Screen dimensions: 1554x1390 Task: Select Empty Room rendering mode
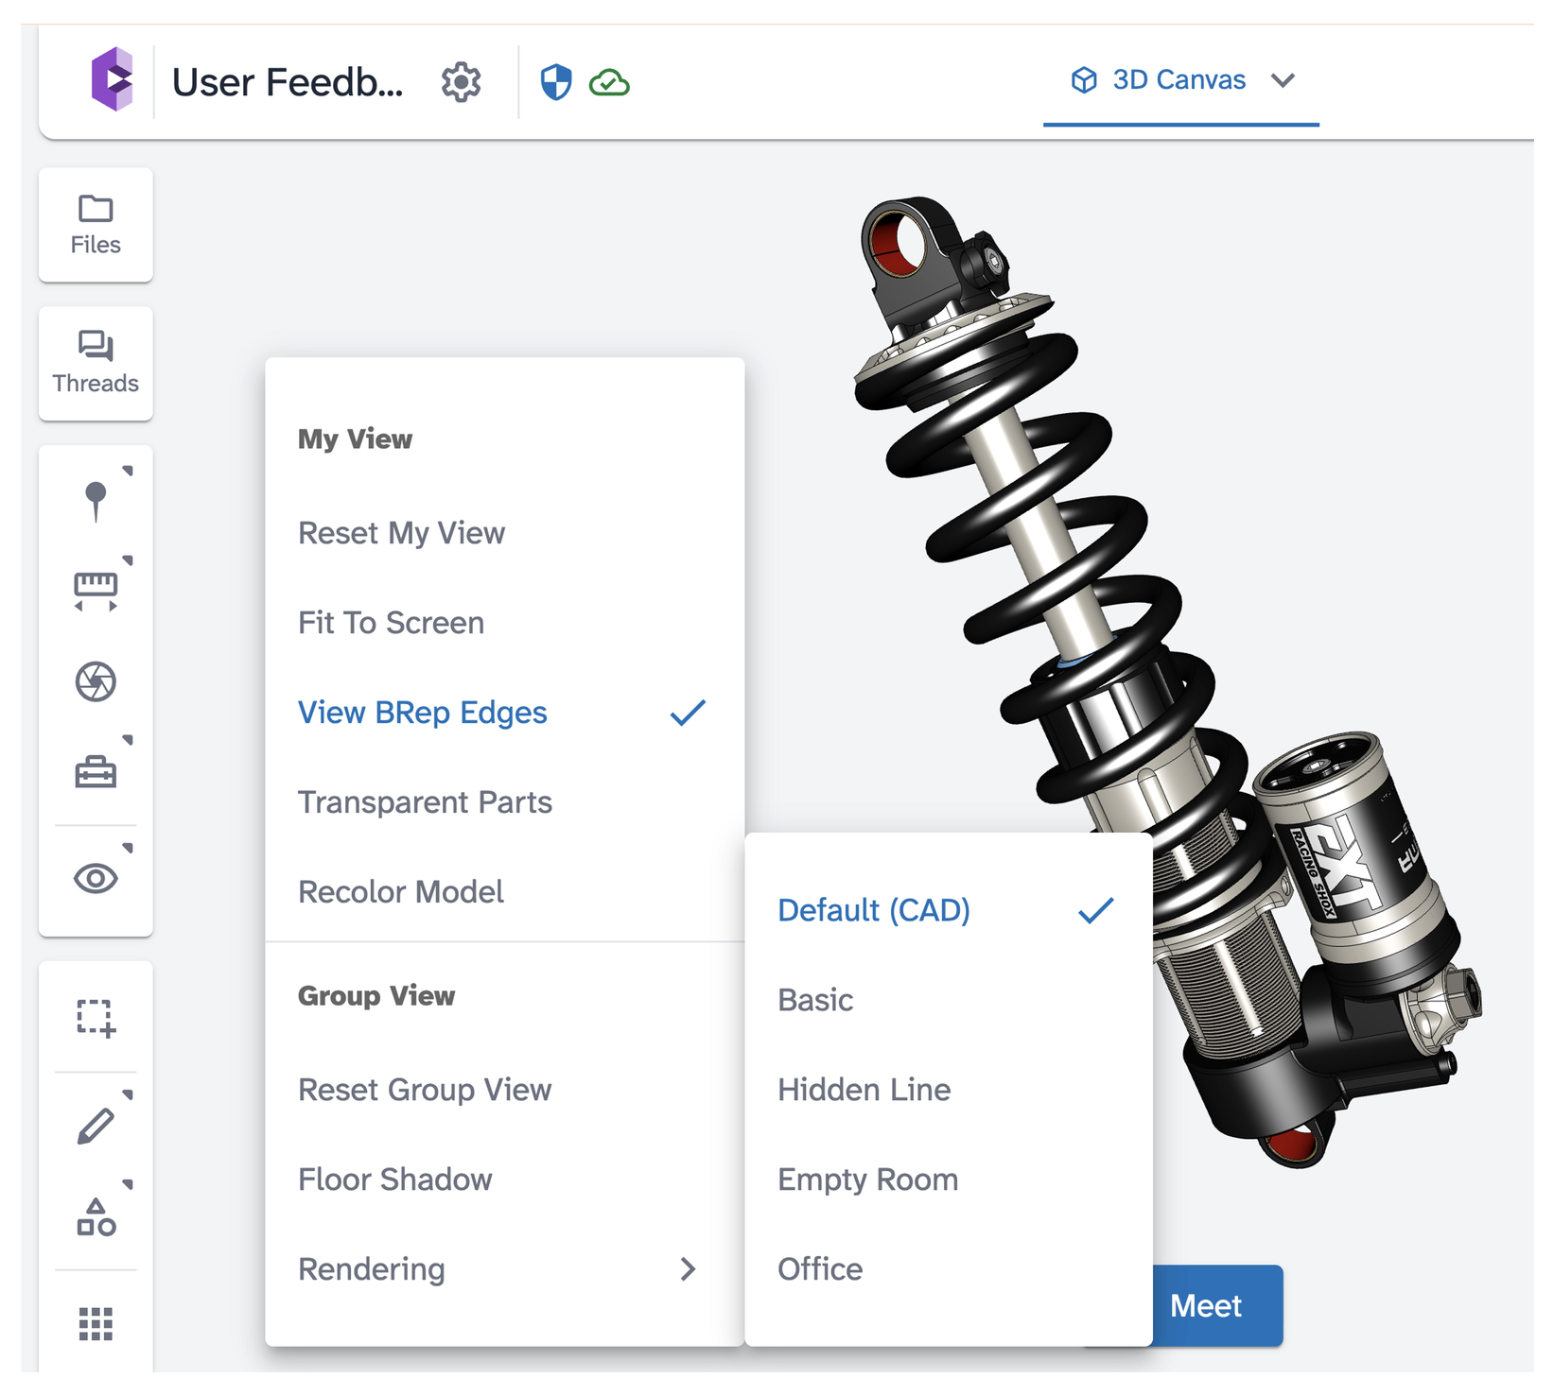948,1180
